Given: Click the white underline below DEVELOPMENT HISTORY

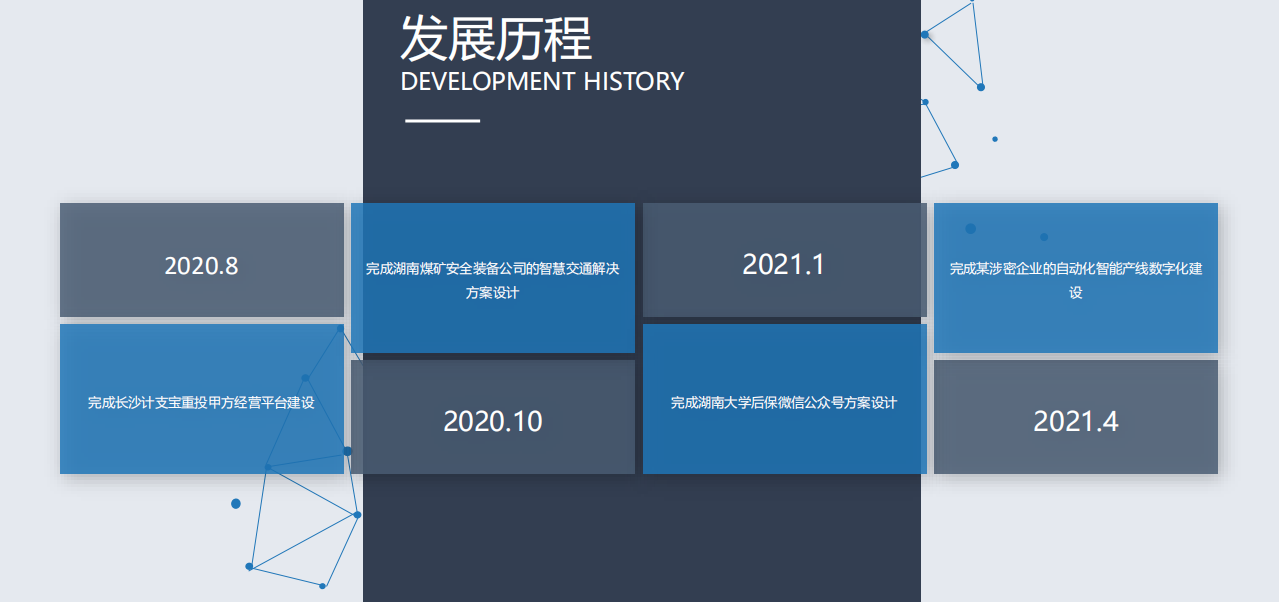Looking at the screenshot, I should (442, 122).
